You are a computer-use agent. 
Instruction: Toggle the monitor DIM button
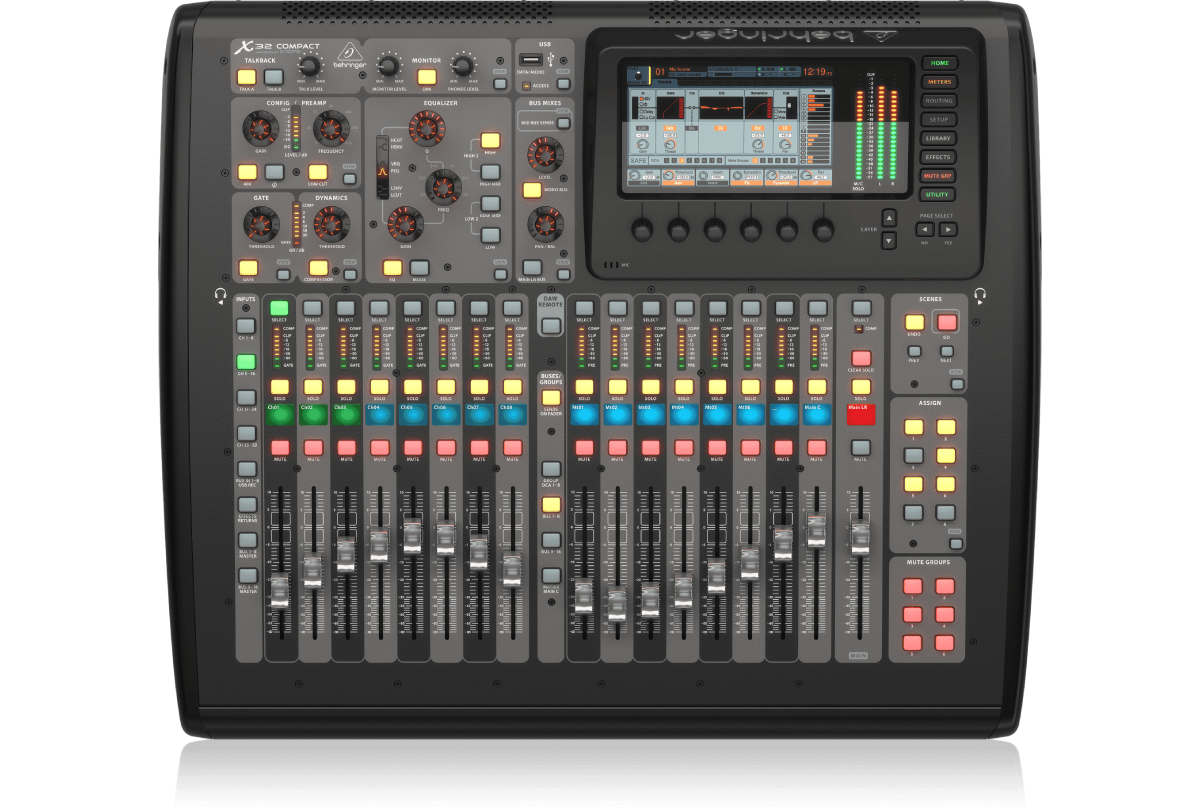pyautogui.click(x=427, y=77)
